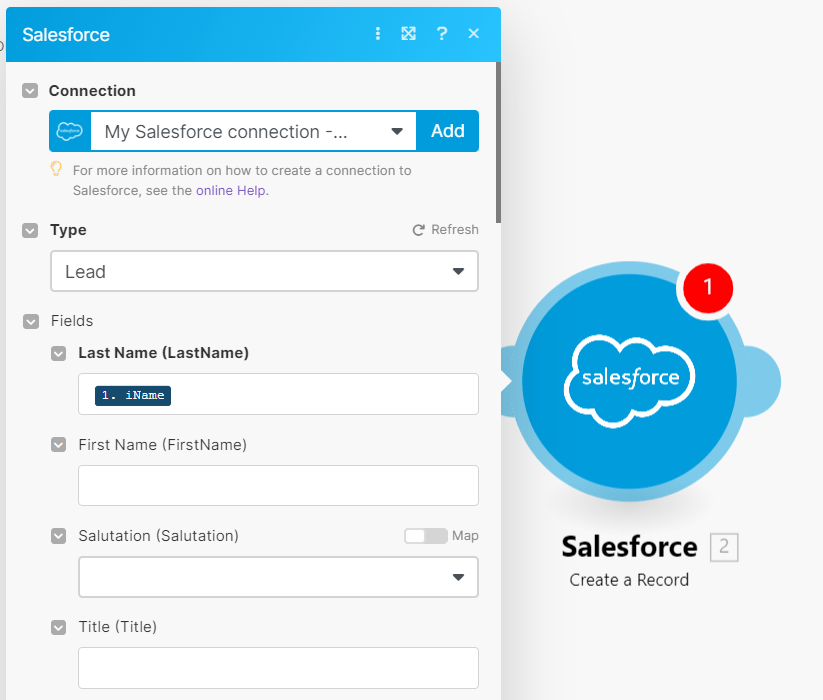Screen dimensions: 823x700
Task: Click the right connector bump on the module
Action: click(x=761, y=381)
